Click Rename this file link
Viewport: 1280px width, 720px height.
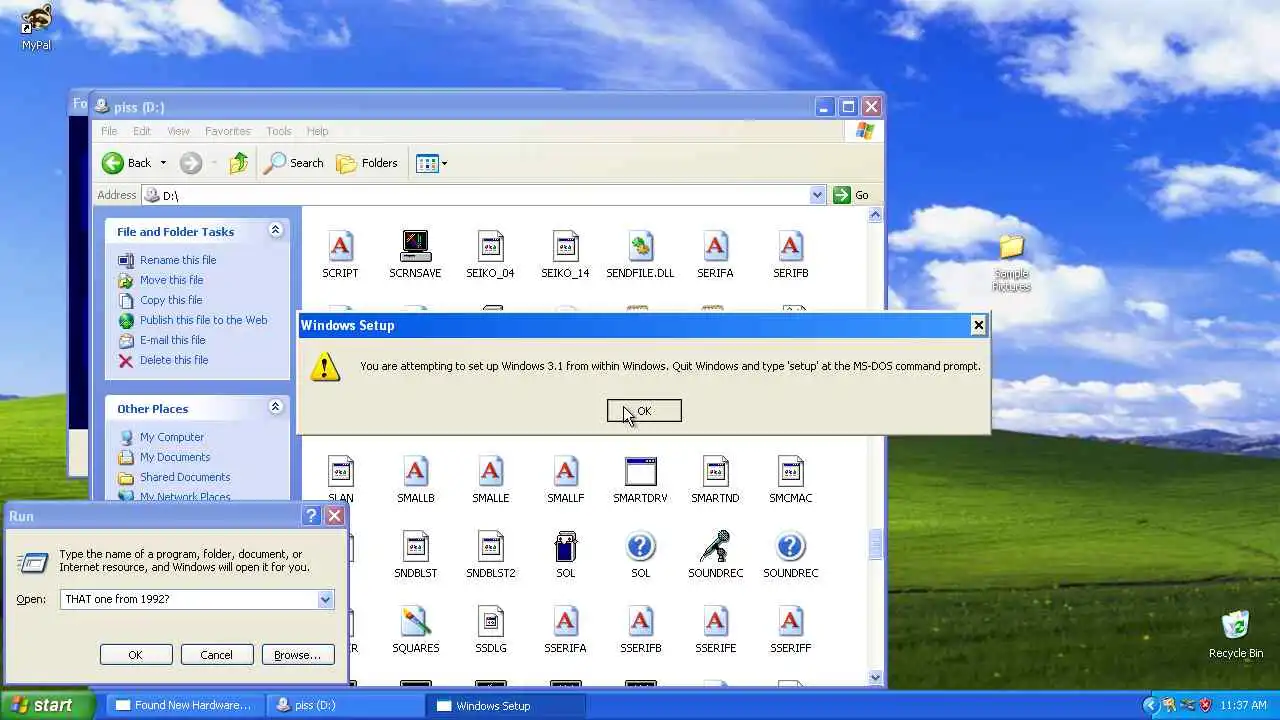pos(178,260)
